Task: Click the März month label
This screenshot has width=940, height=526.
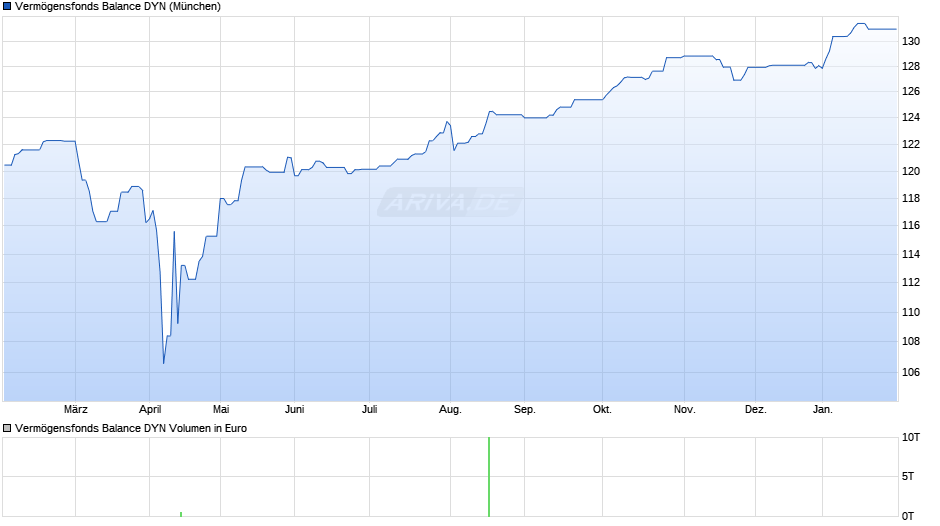Action: click(76, 410)
